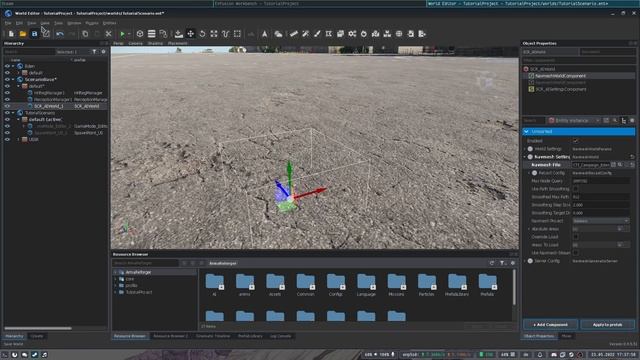Click the Apply to prefab button

tap(607, 325)
